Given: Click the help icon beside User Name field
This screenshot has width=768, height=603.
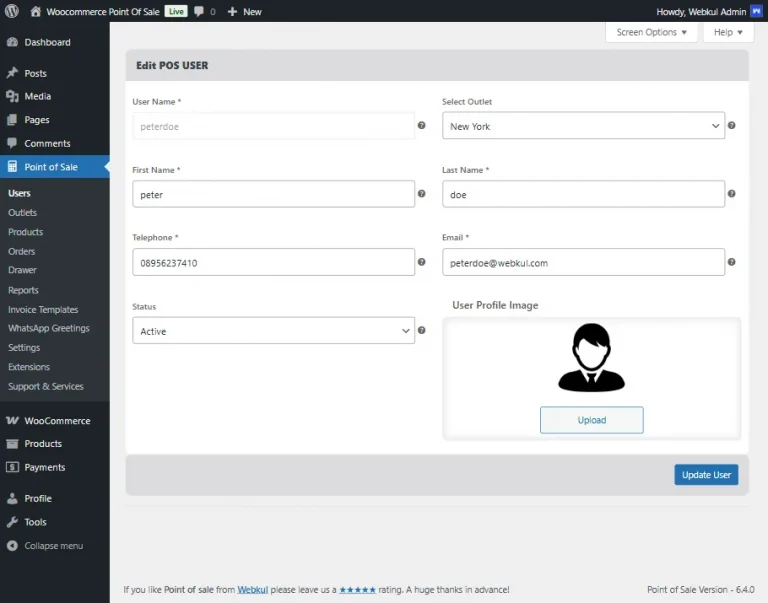Looking at the screenshot, I should 421,126.
